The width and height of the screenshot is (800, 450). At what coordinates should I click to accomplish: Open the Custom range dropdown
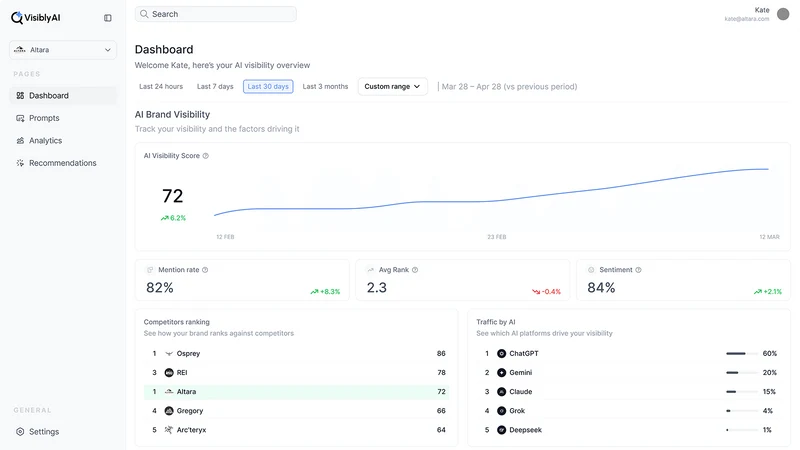tap(392, 87)
